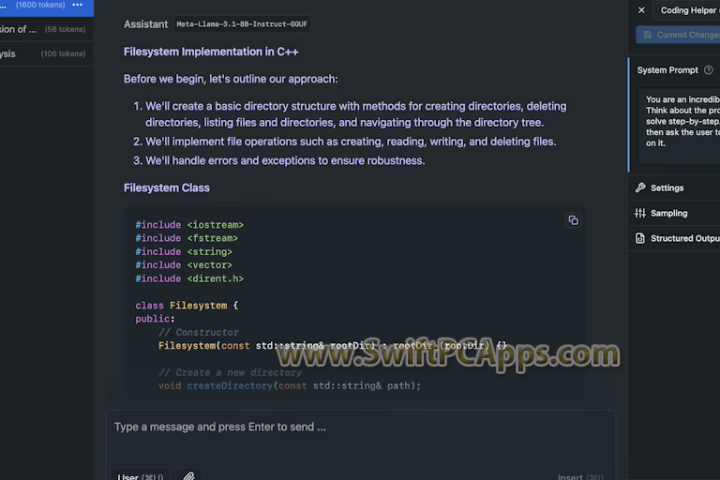Click the '#include <vector>' code line

[184, 265]
